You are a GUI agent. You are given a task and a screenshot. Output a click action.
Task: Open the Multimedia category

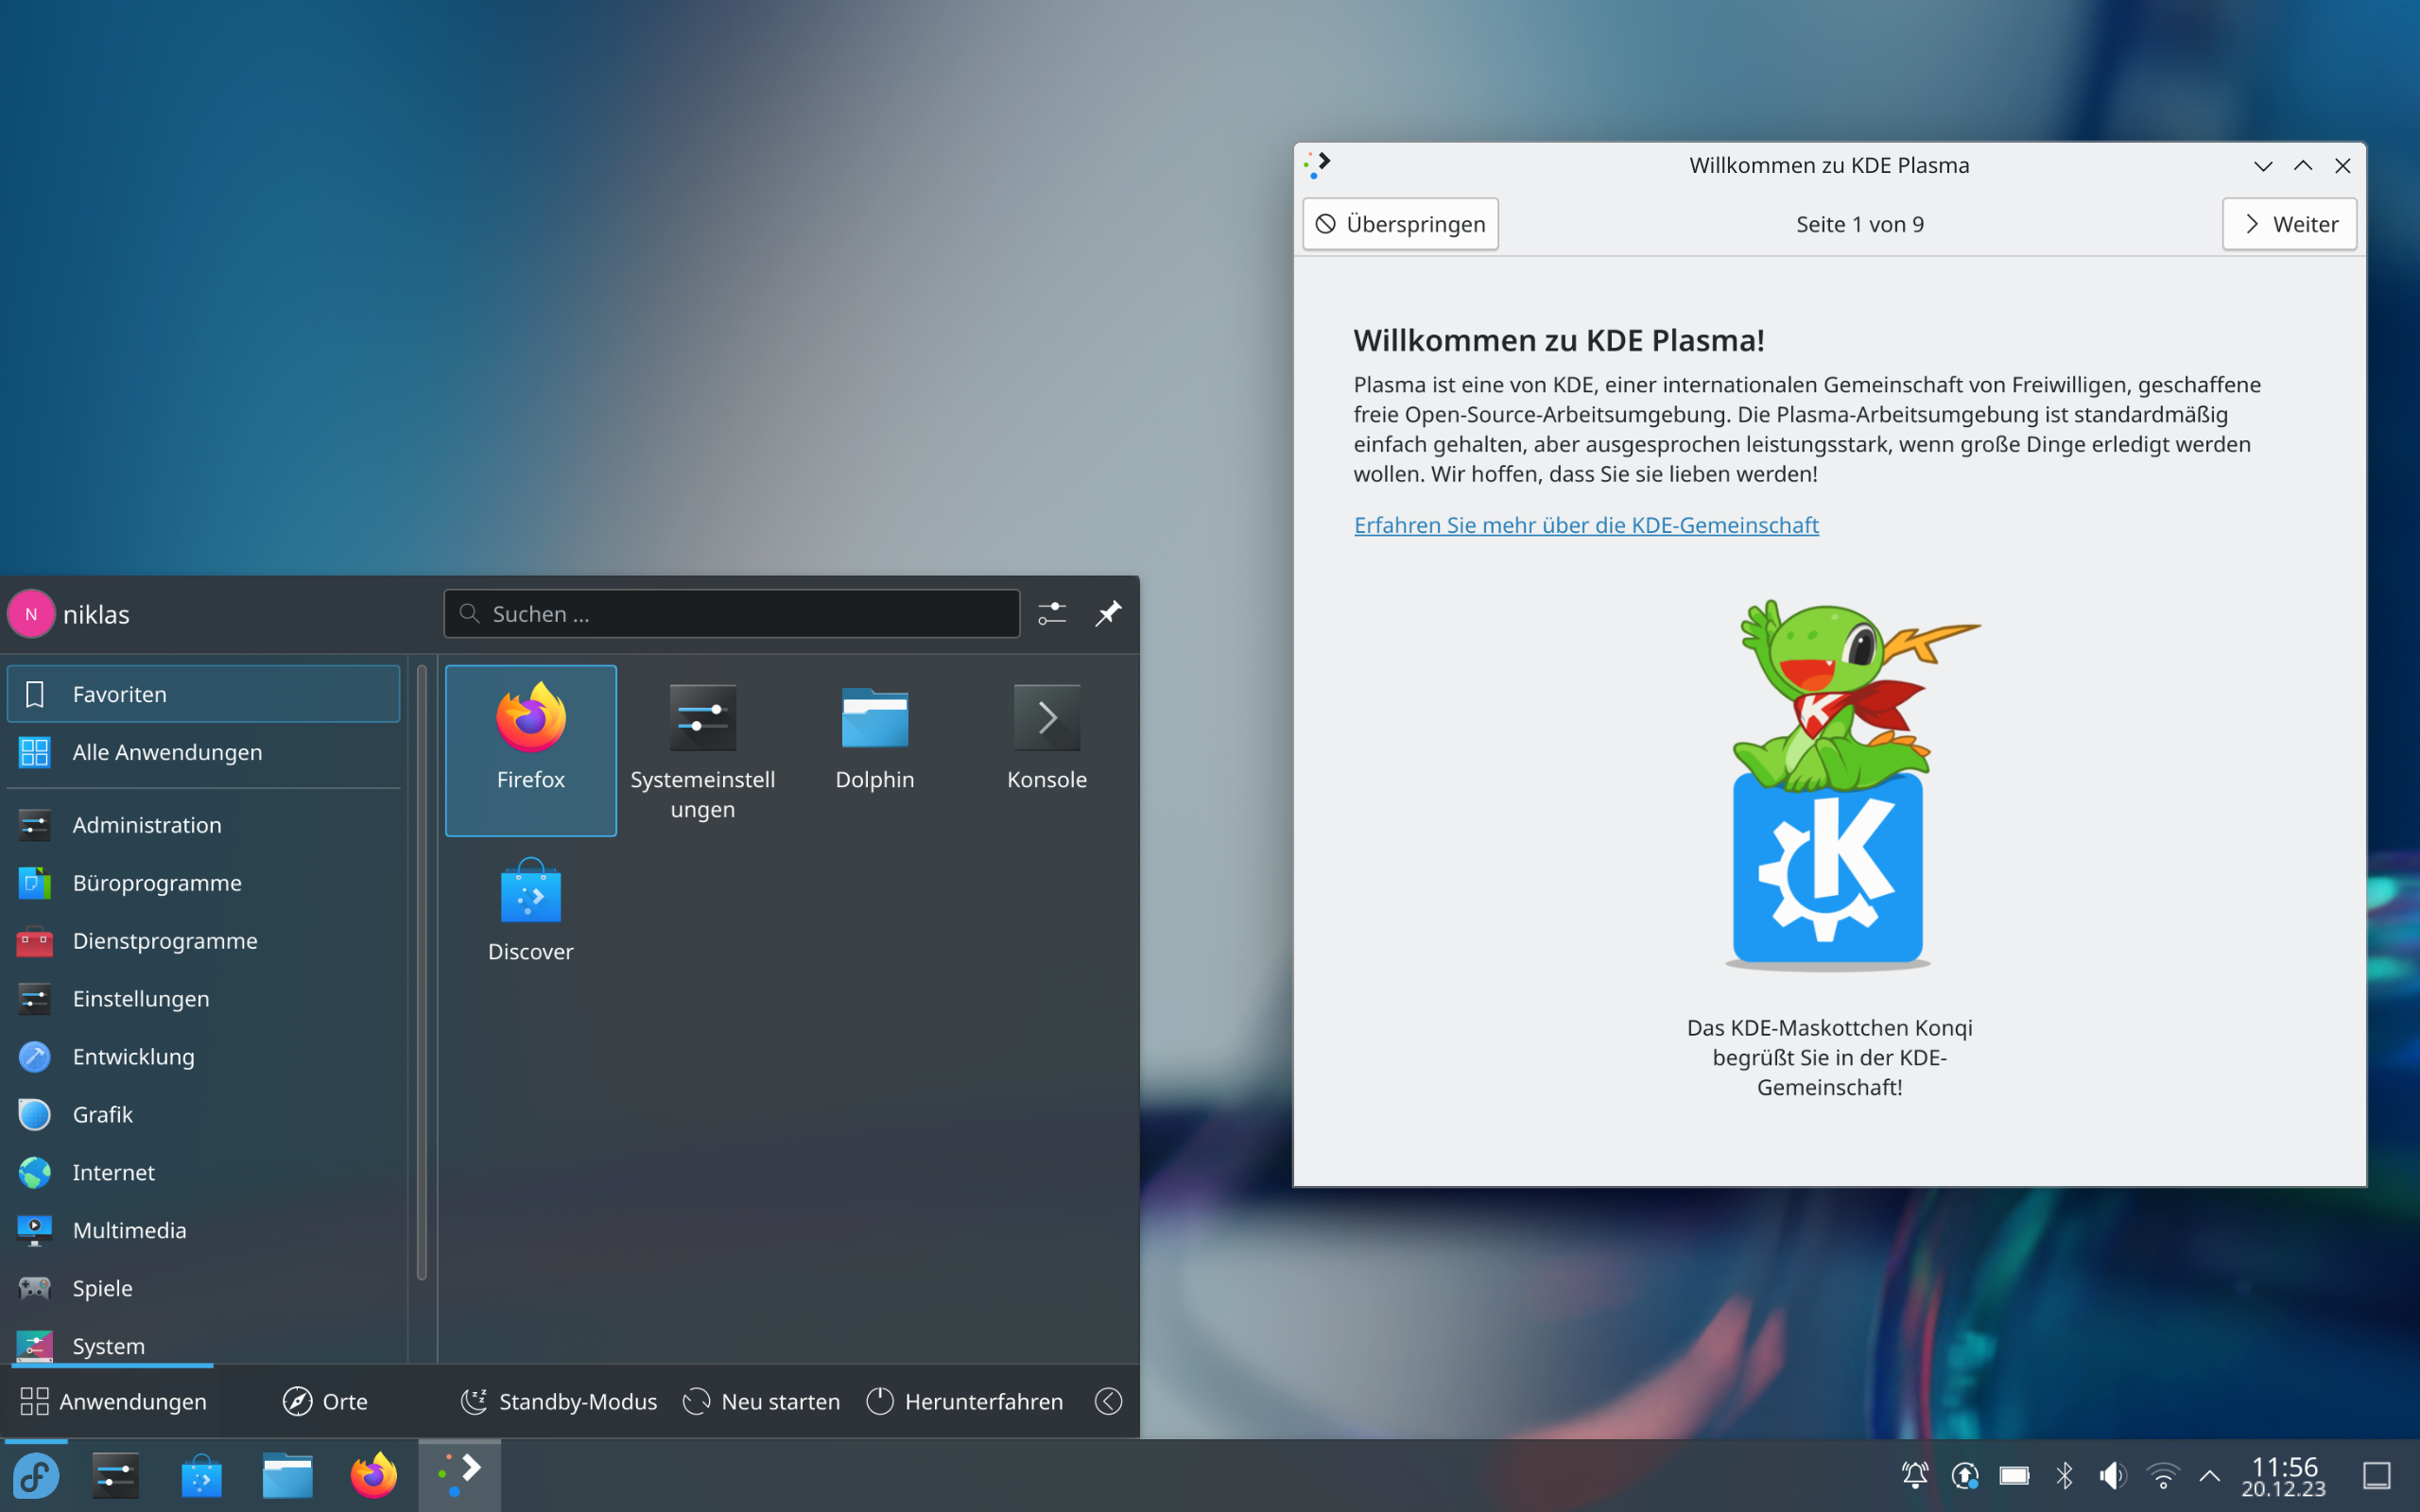tap(129, 1230)
